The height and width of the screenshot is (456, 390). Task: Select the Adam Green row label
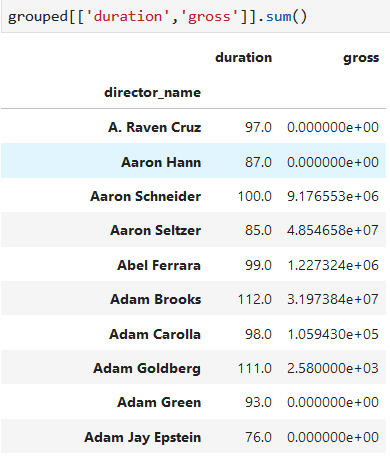coord(159,402)
